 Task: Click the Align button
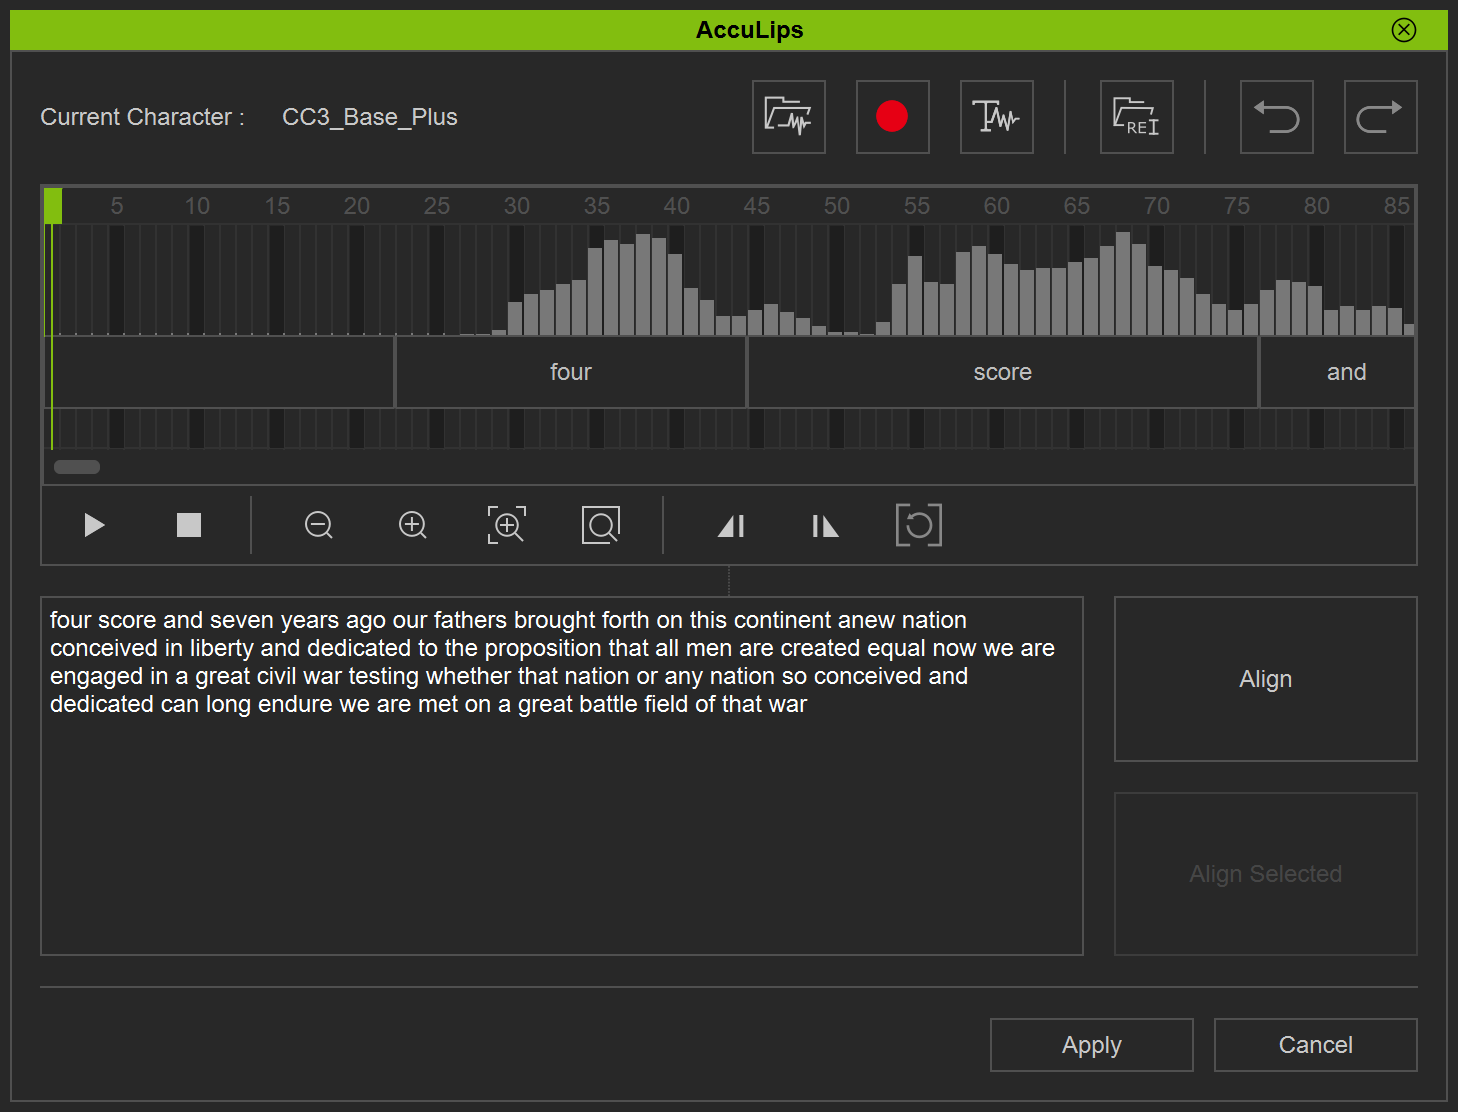pos(1266,679)
